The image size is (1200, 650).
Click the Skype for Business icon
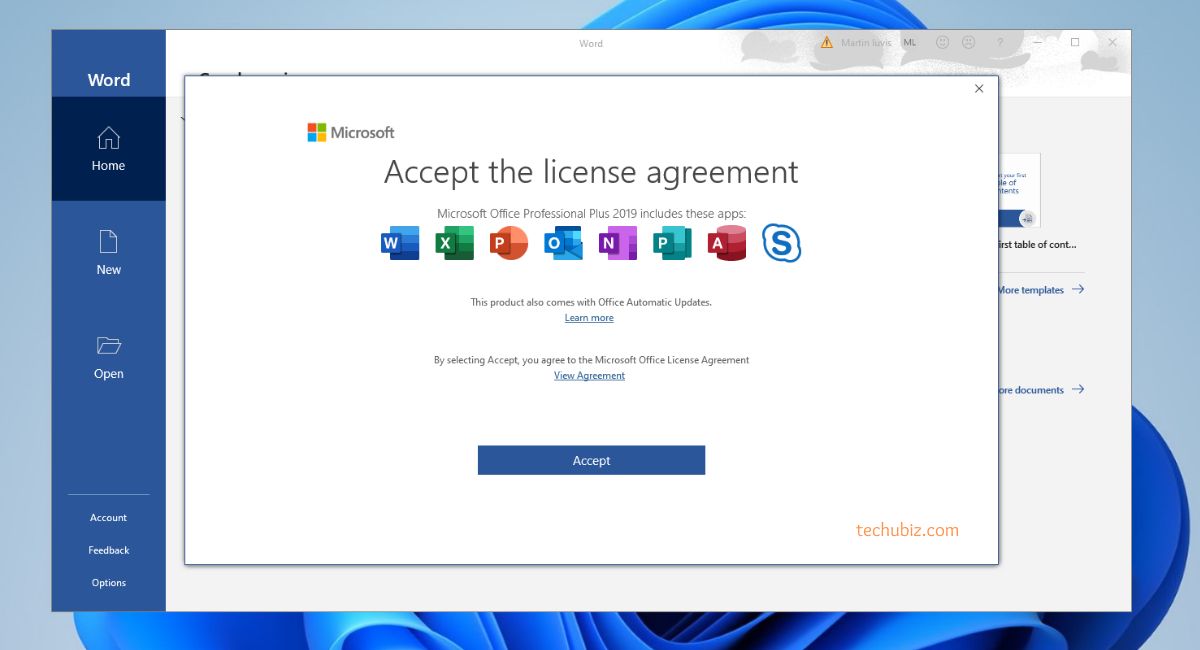(781, 243)
